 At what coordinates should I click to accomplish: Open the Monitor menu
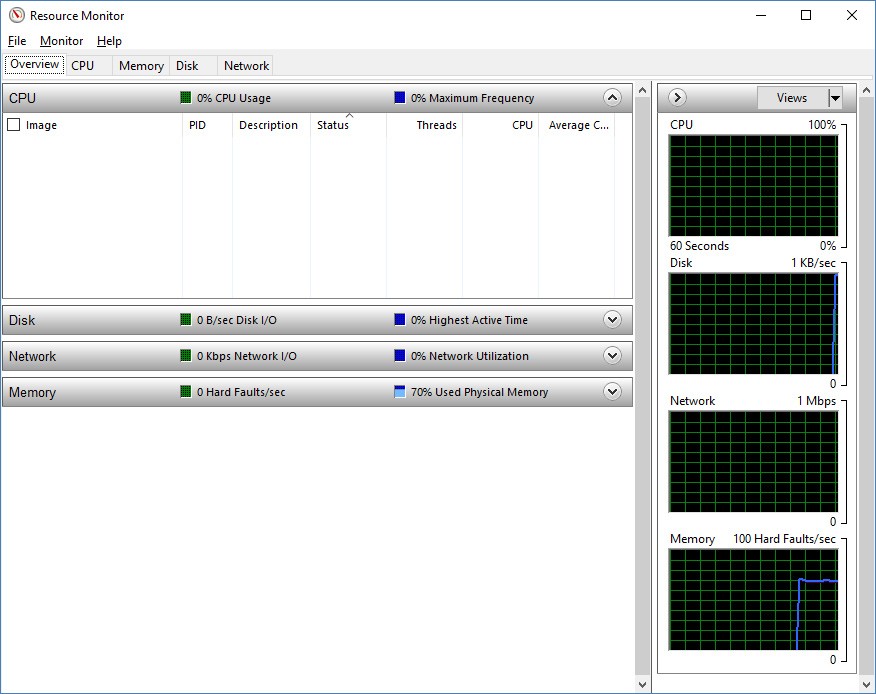[61, 41]
